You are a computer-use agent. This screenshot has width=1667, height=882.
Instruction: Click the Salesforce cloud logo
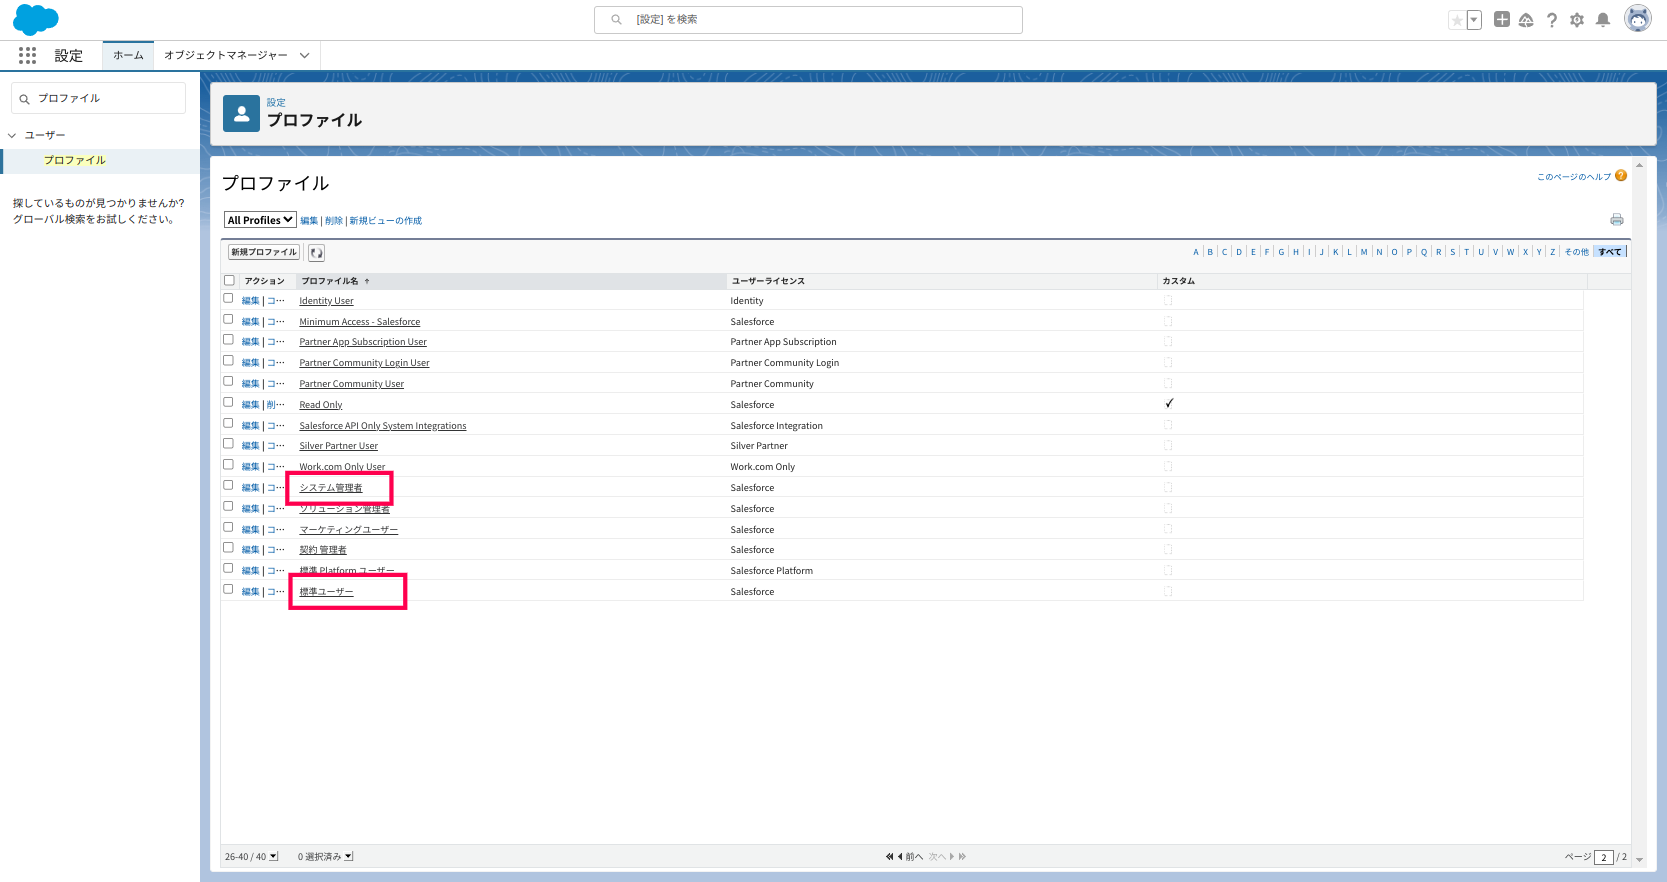[36, 20]
